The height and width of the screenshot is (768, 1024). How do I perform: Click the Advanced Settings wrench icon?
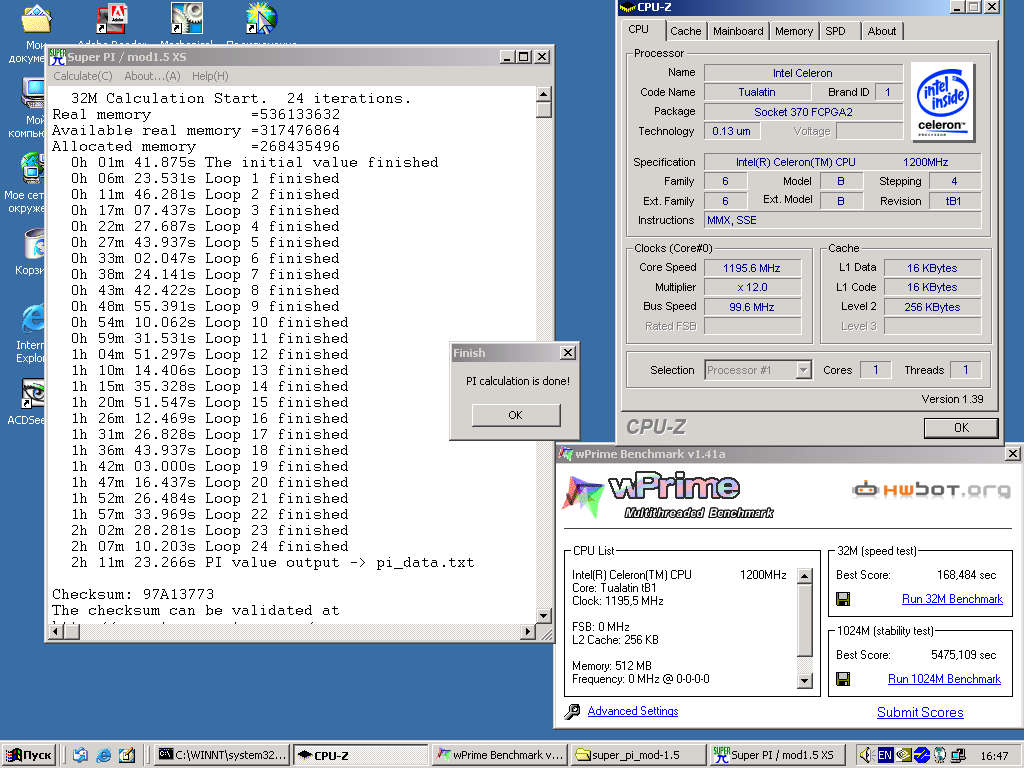[572, 711]
